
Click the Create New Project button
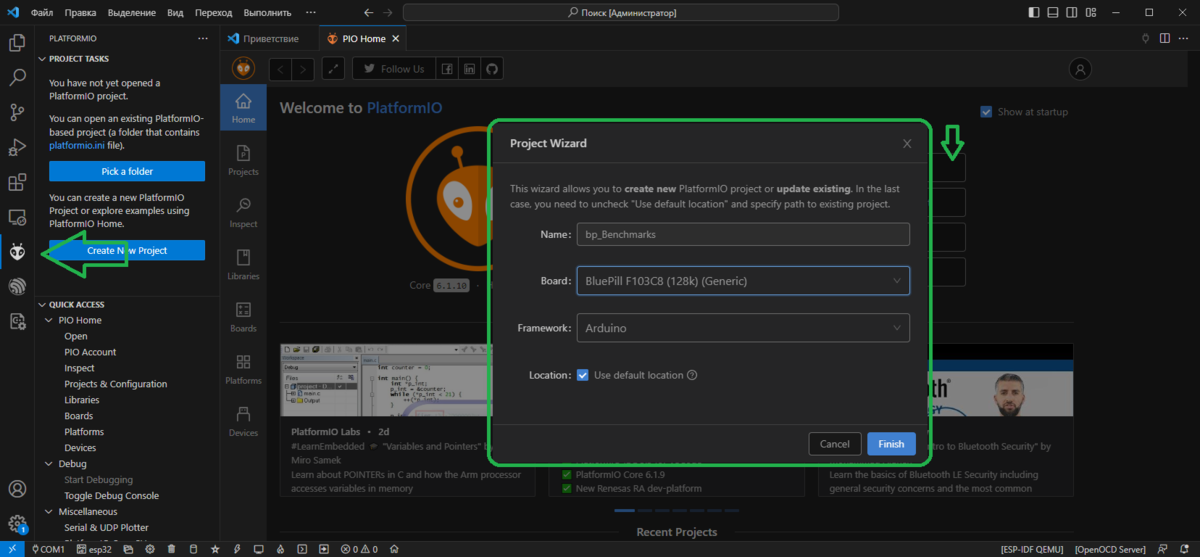tap(127, 250)
